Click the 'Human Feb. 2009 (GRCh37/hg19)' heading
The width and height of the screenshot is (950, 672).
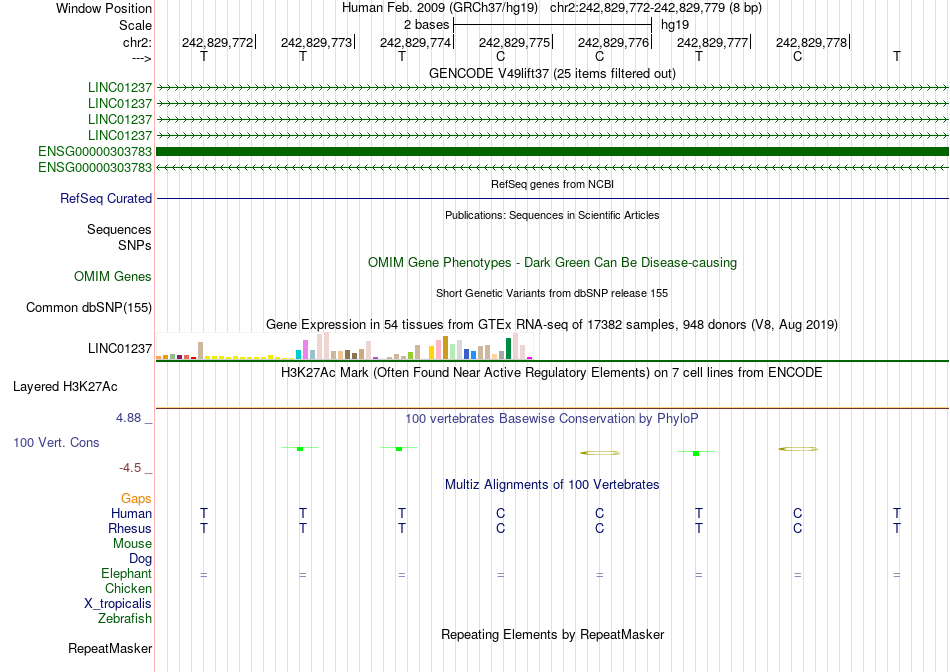pyautogui.click(x=440, y=8)
